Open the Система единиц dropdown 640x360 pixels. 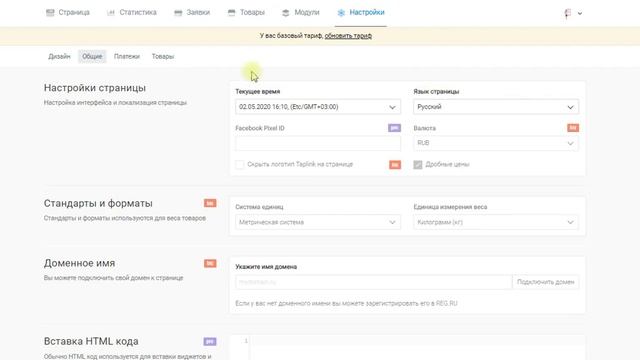pos(318,222)
